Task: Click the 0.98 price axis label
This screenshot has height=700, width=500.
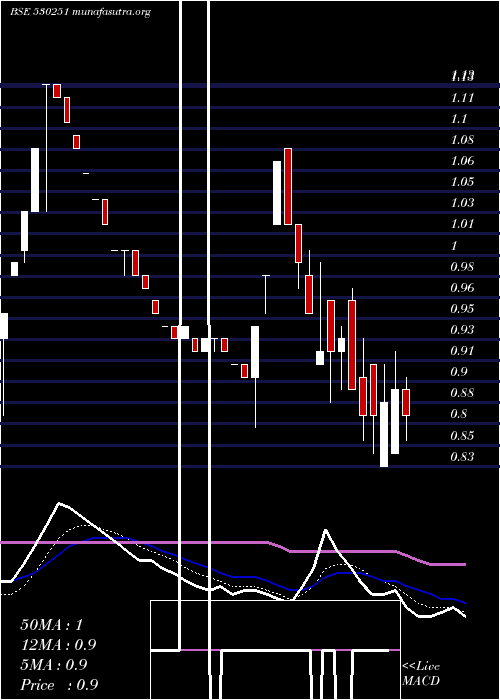Action: pos(462,267)
